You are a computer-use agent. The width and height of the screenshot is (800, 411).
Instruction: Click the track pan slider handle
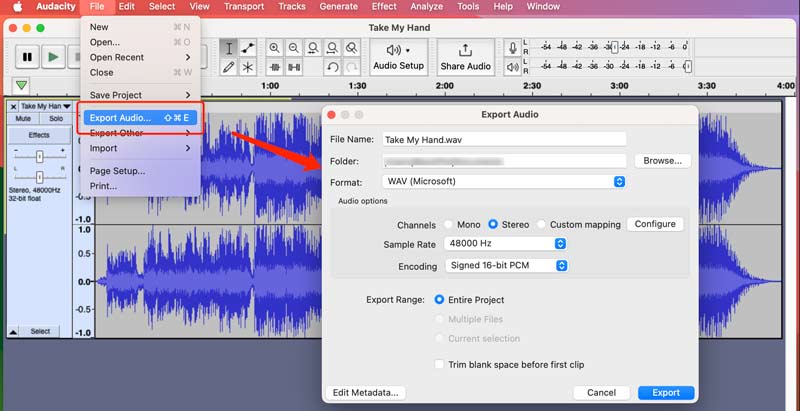coord(39,177)
